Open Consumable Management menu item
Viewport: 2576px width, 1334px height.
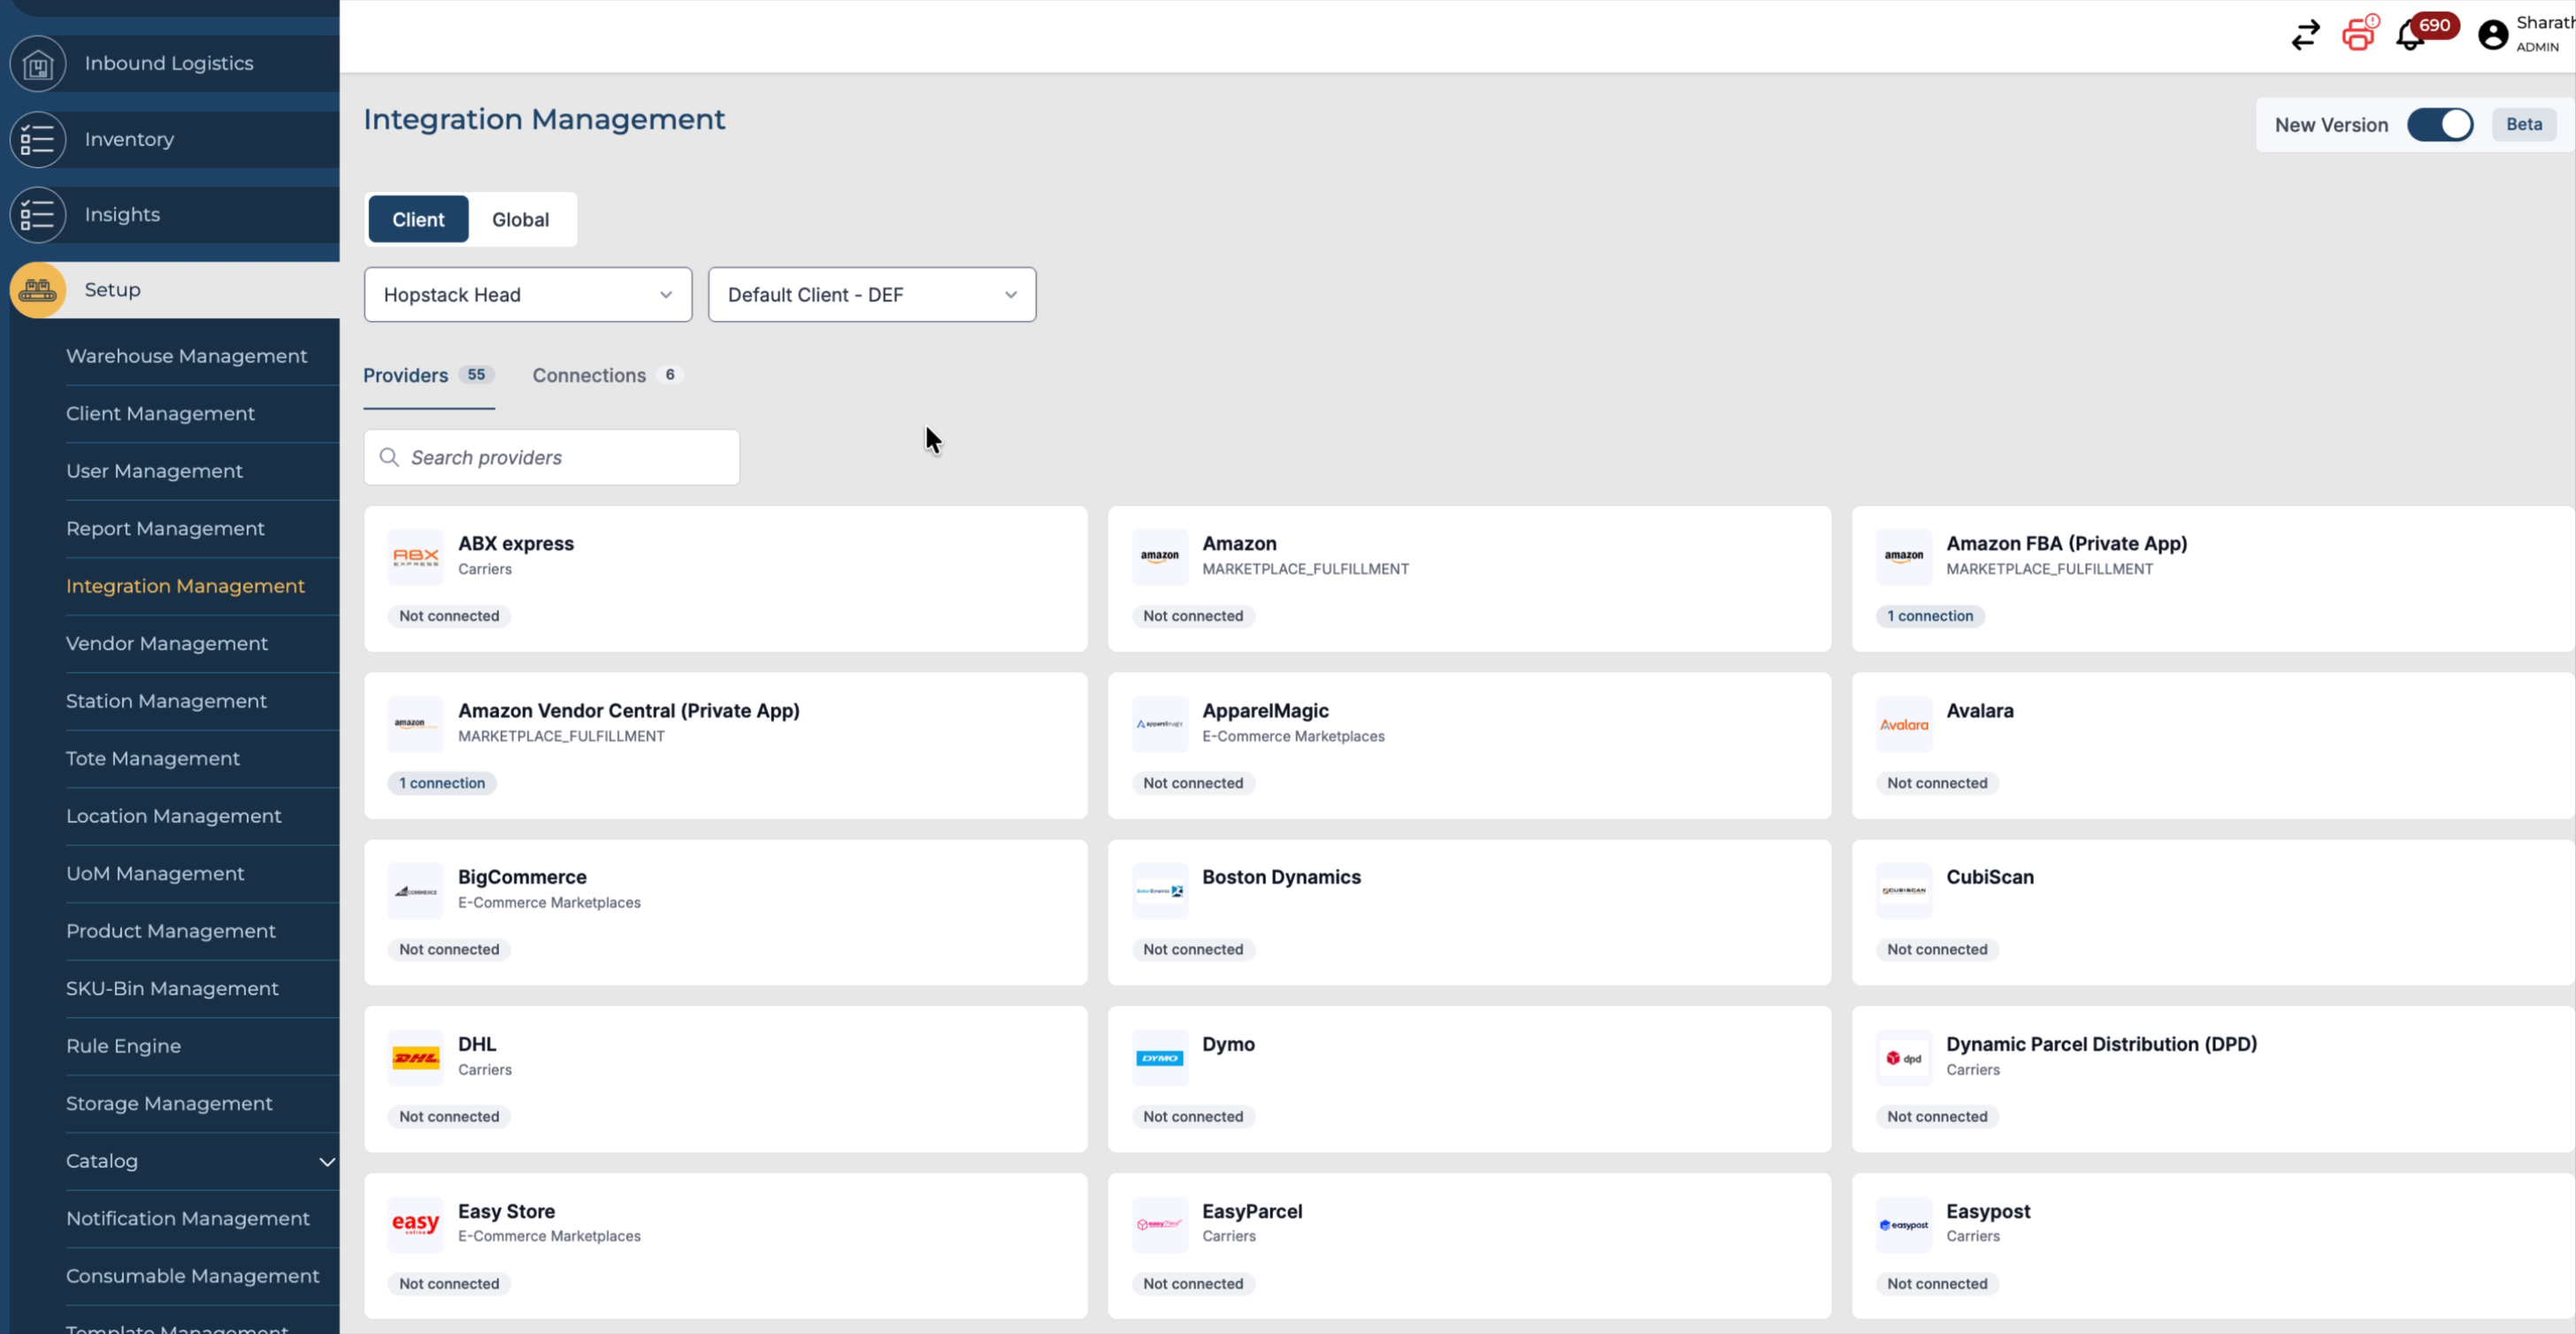pyautogui.click(x=193, y=1276)
